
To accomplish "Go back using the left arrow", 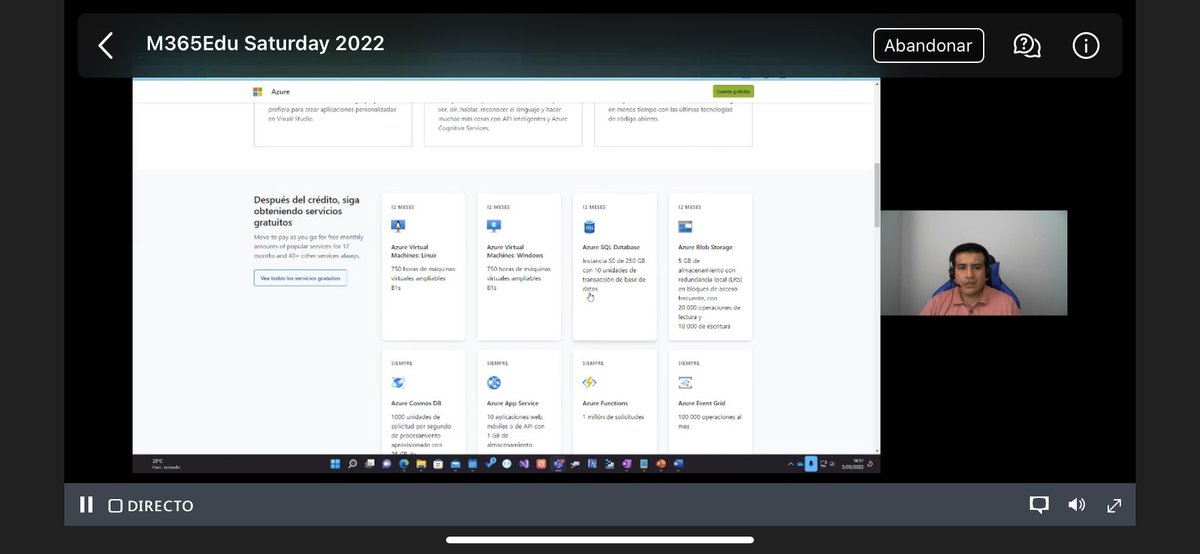I will (x=106, y=45).
